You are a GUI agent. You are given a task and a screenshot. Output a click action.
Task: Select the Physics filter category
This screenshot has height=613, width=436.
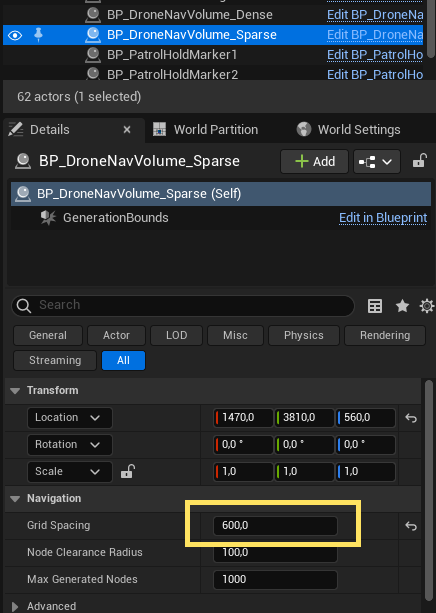(304, 335)
